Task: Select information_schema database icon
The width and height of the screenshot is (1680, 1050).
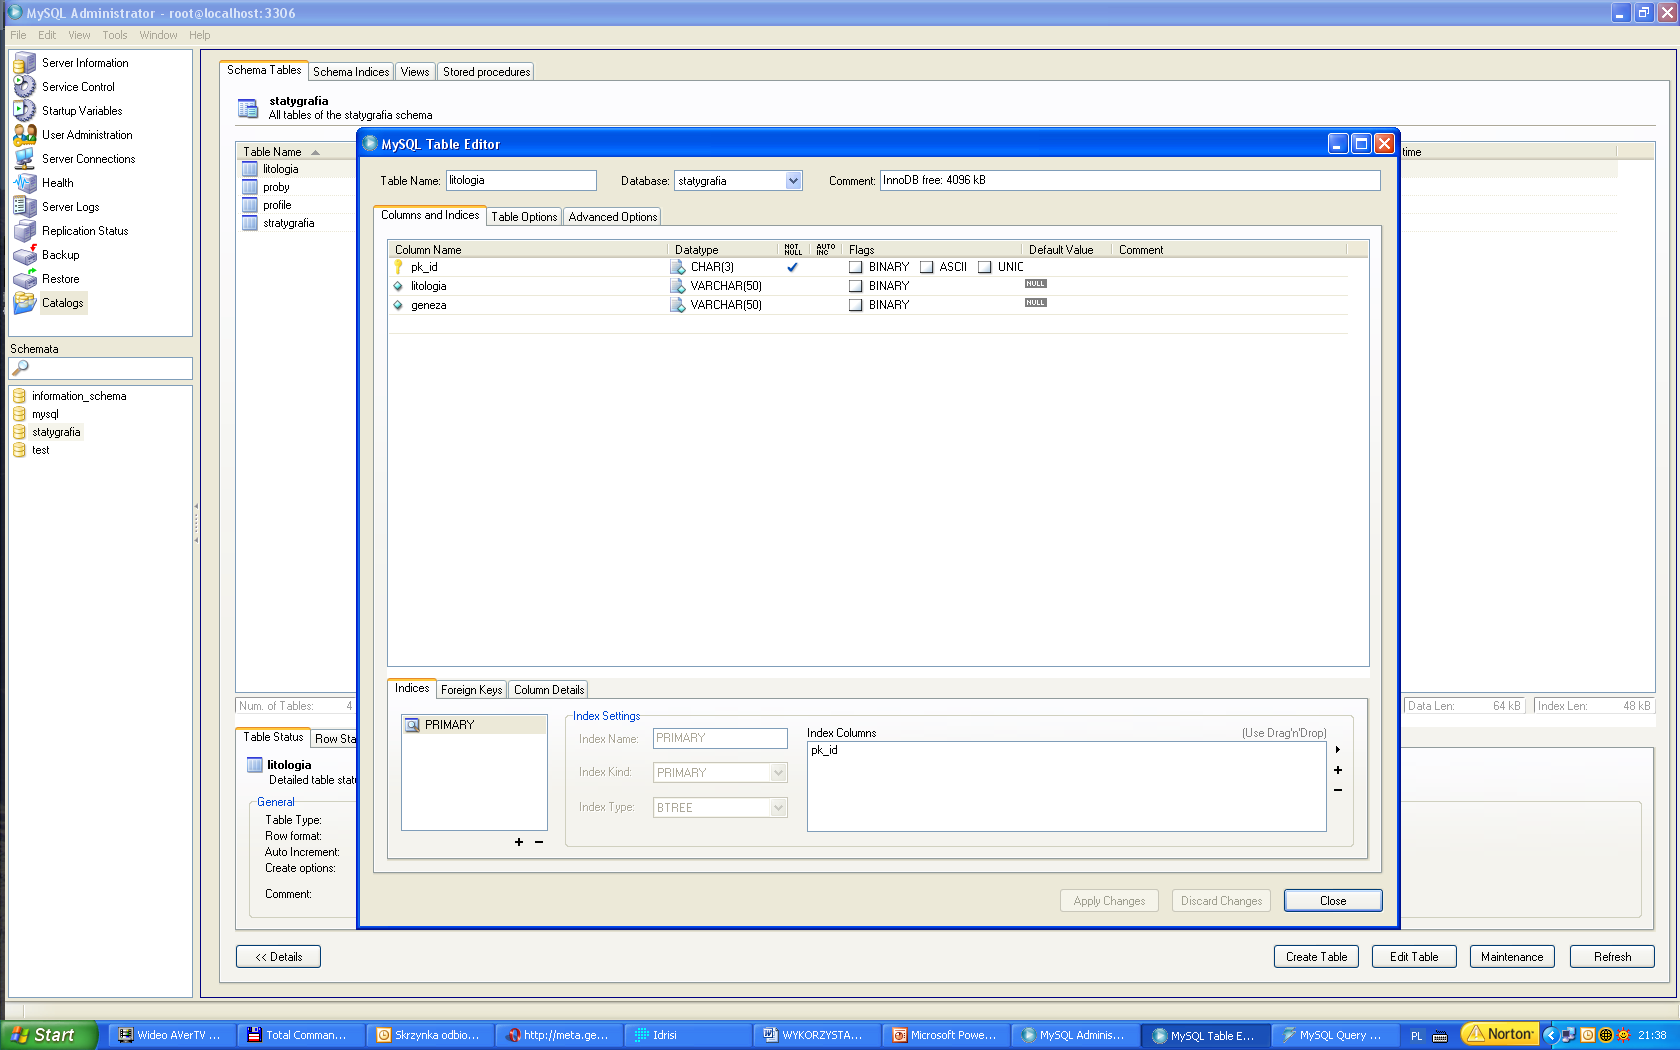Action: pos(19,396)
